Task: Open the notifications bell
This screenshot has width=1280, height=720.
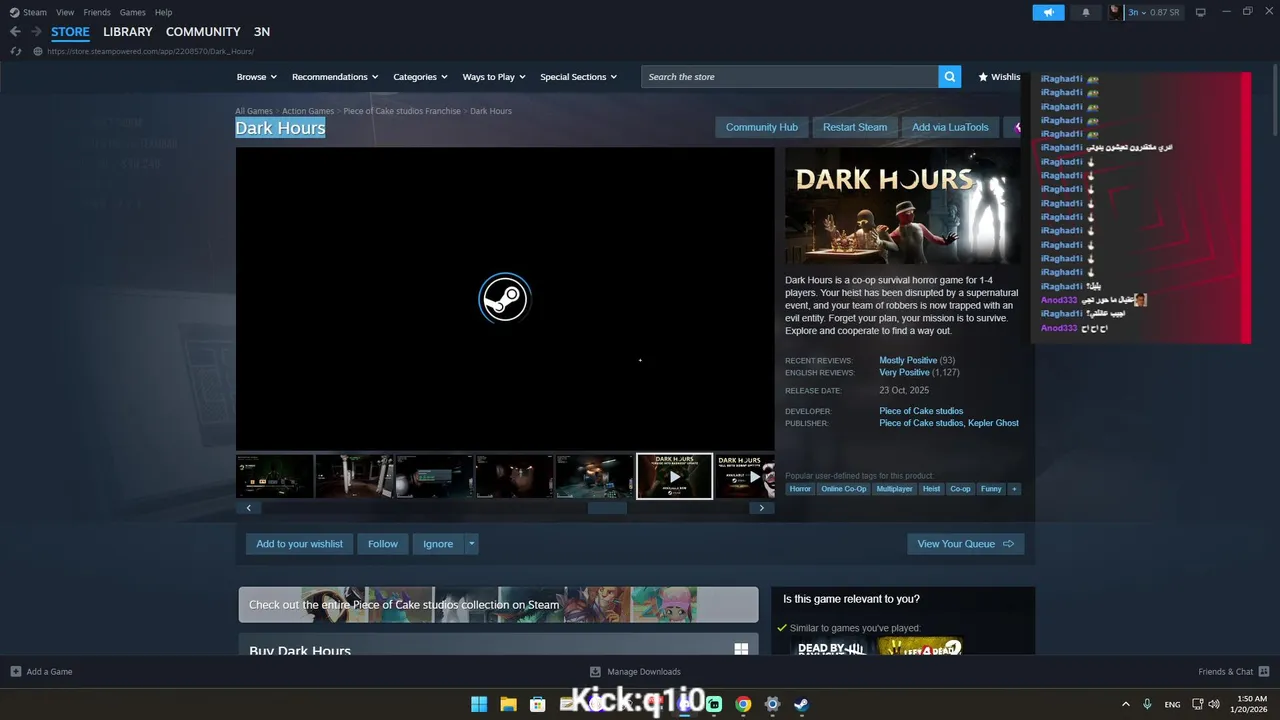Action: pyautogui.click(x=1086, y=12)
